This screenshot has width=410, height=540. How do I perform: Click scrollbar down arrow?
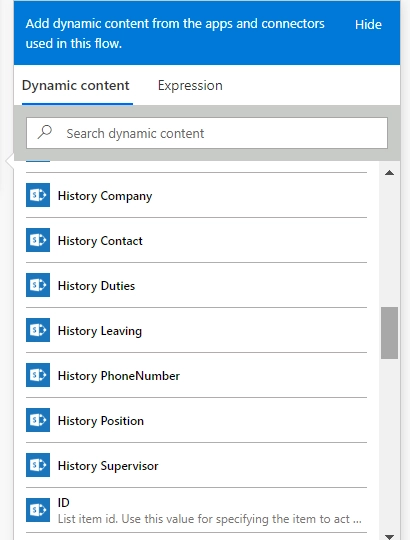(x=389, y=537)
